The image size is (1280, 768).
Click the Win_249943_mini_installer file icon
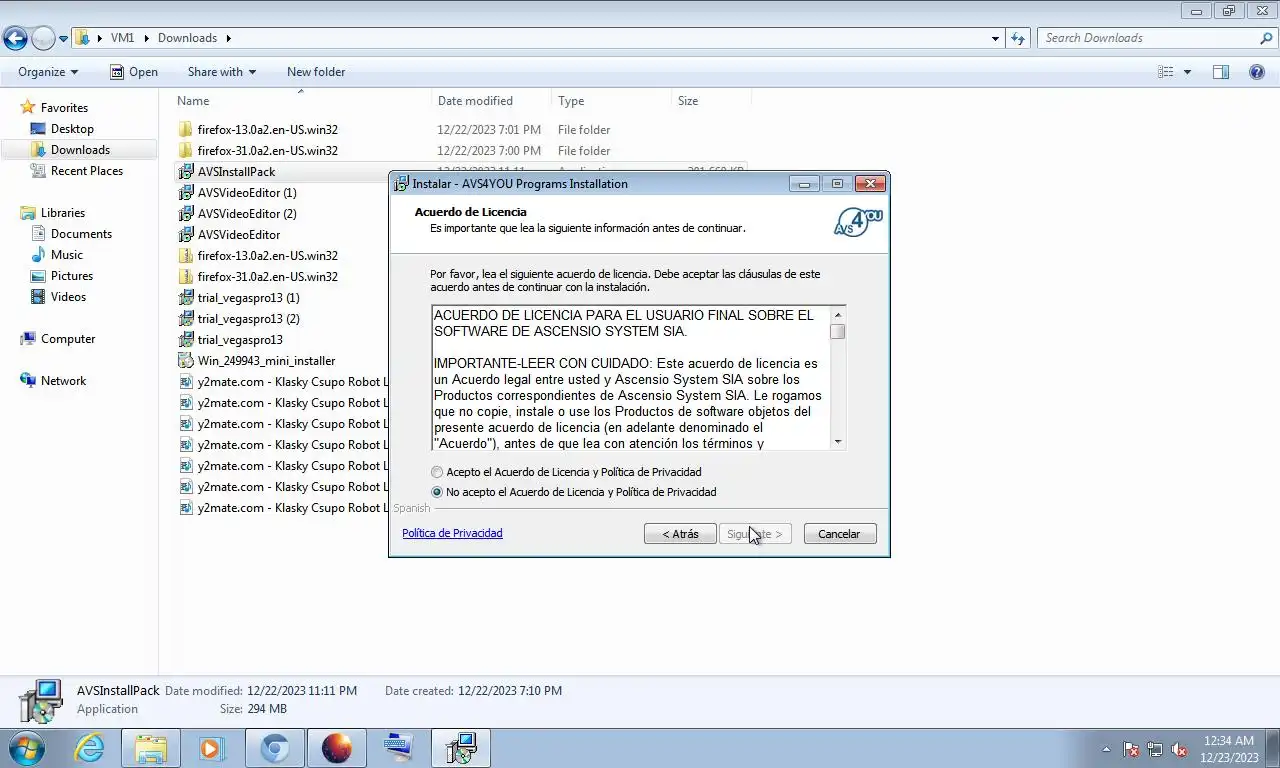(186, 361)
